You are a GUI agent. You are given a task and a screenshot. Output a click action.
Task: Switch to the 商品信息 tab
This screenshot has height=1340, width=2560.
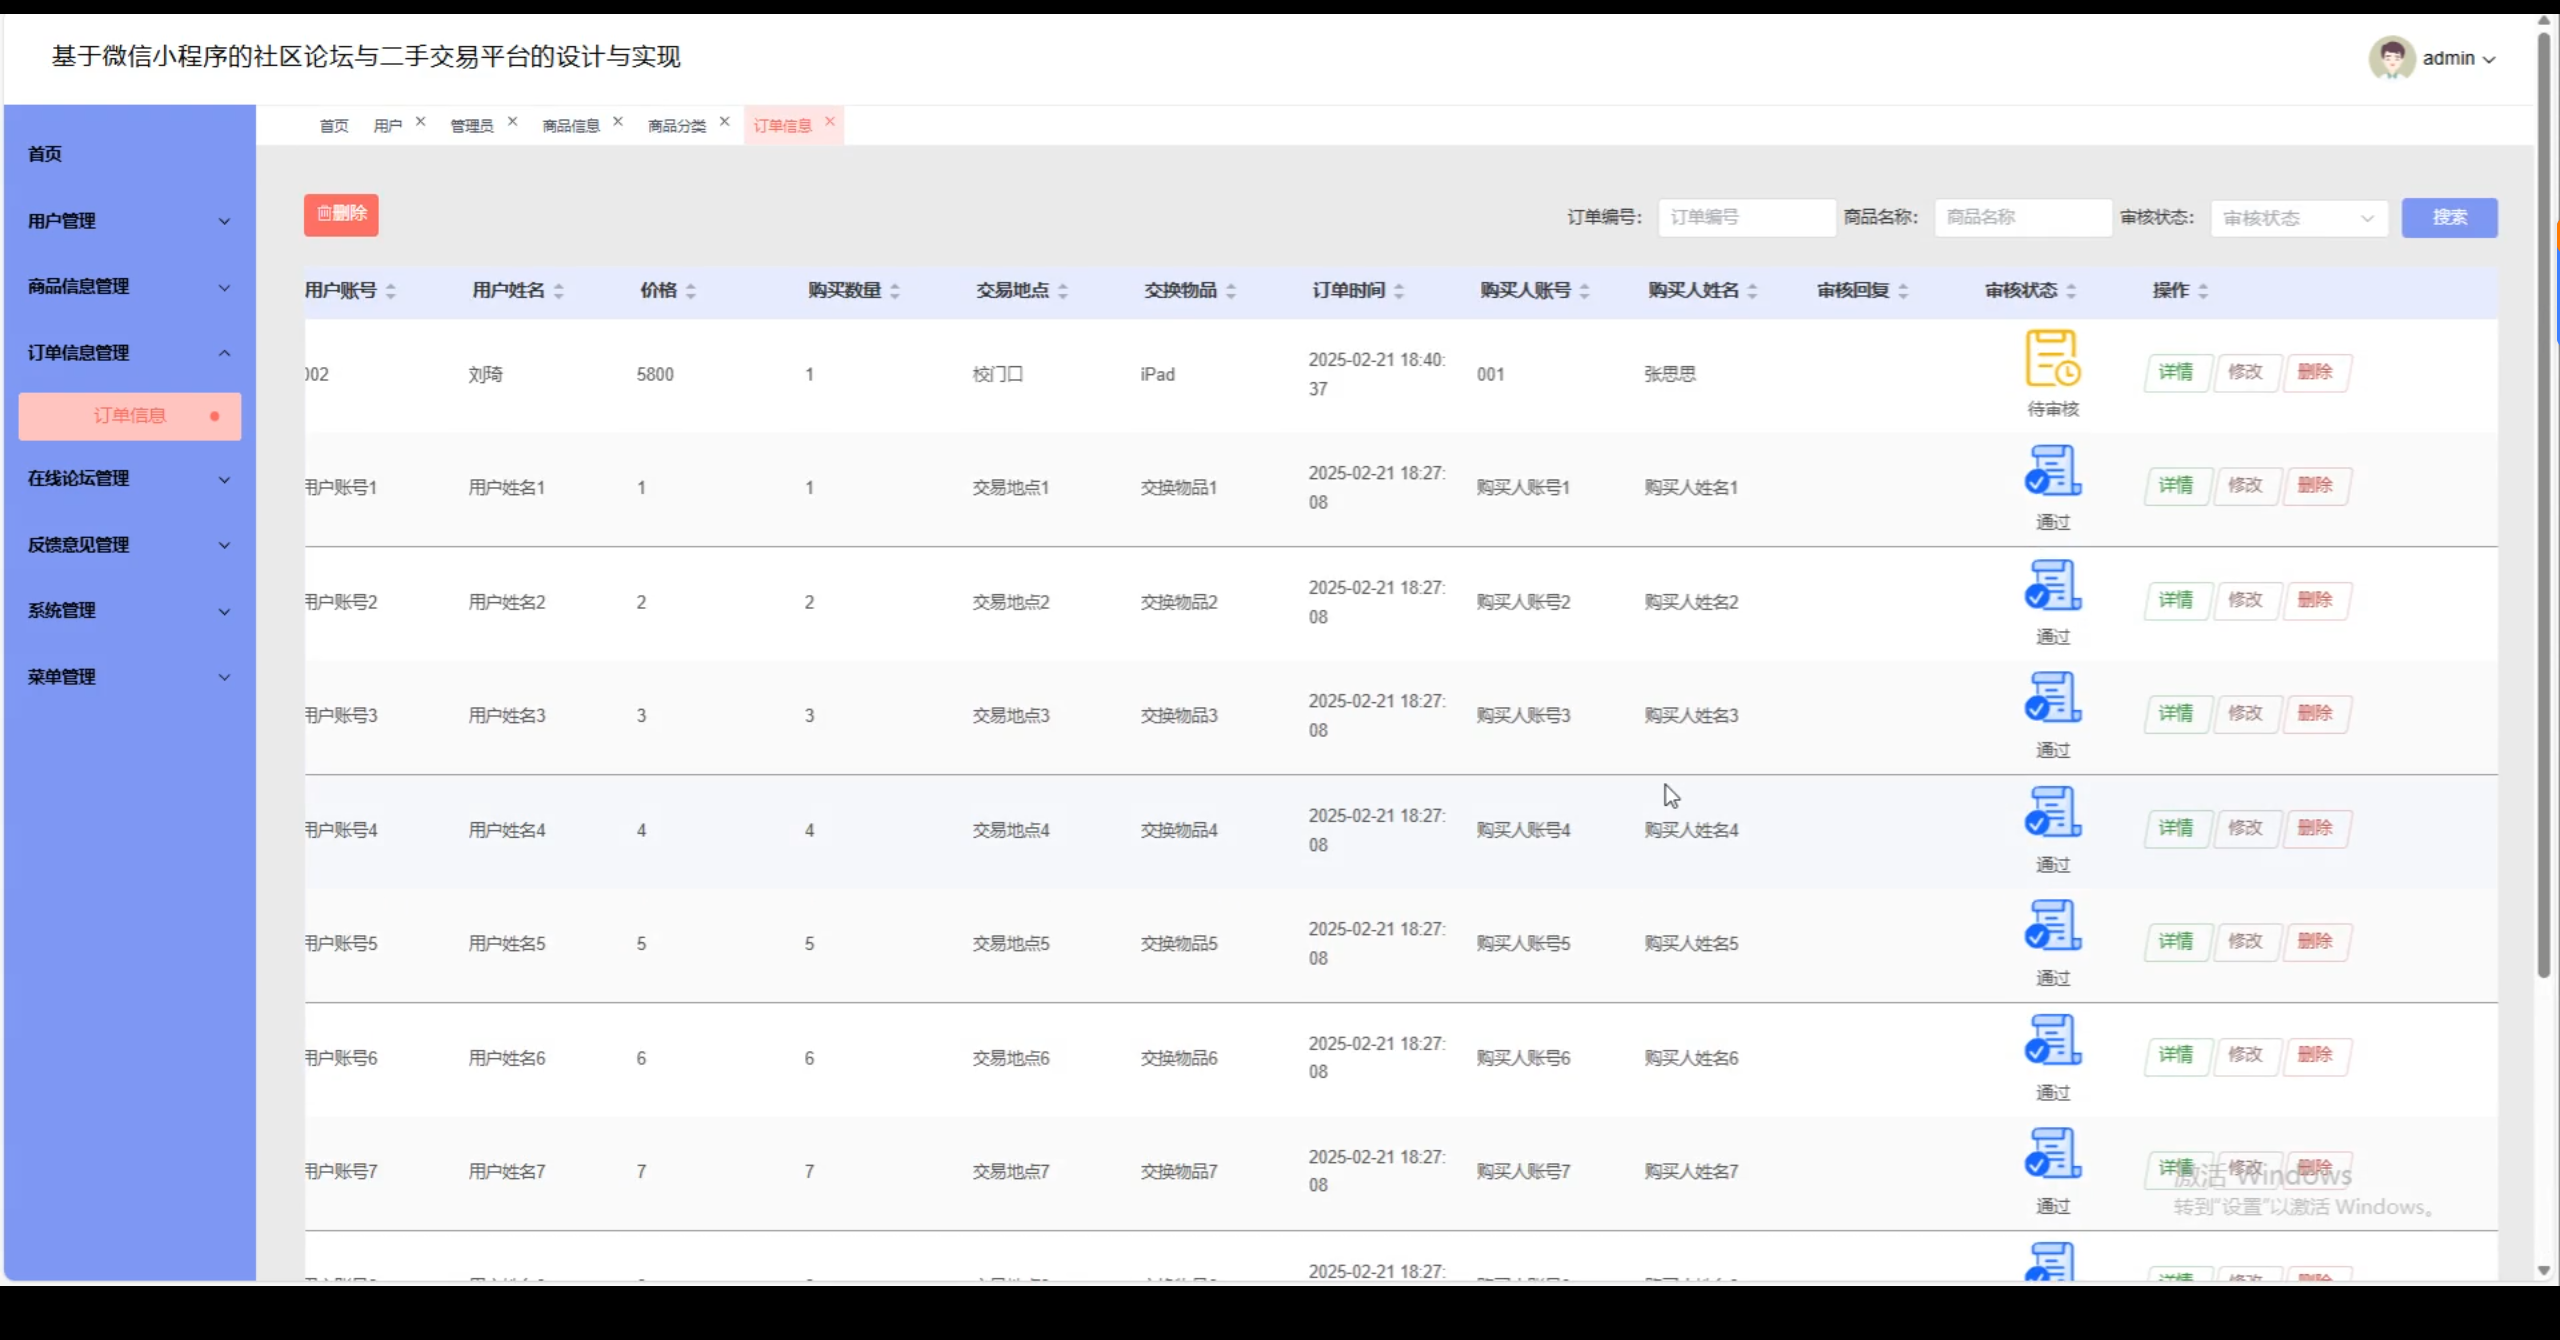tap(571, 126)
